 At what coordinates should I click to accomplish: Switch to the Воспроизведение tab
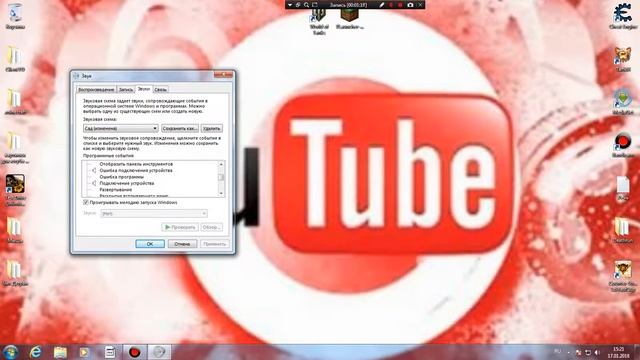point(96,89)
